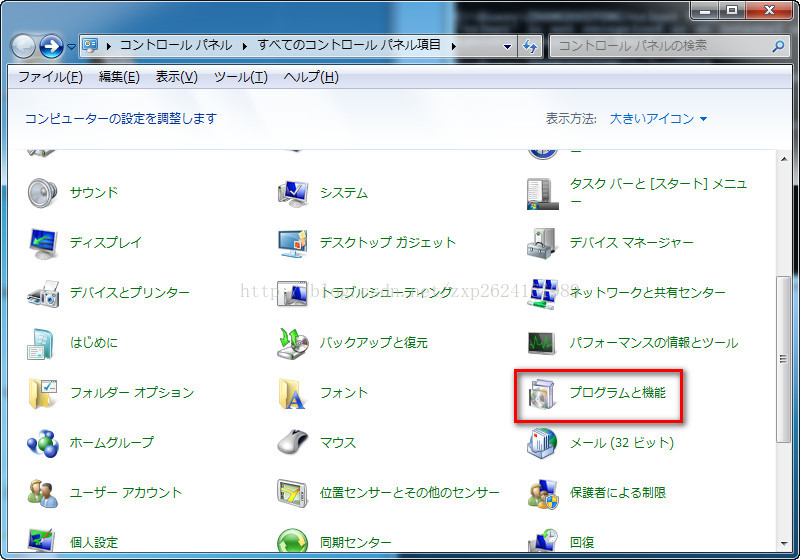
Task: Open the フォルダー オプション icon
Action: point(42,393)
